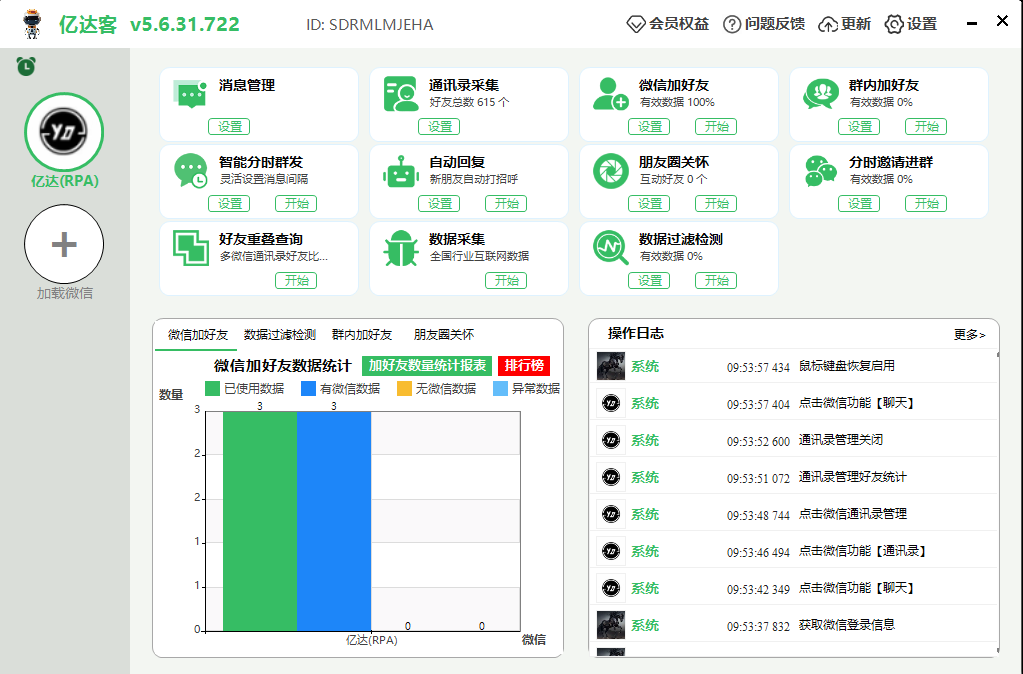Click the green 已使用数据 legend swatch
The image size is (1023, 674).
point(212,389)
